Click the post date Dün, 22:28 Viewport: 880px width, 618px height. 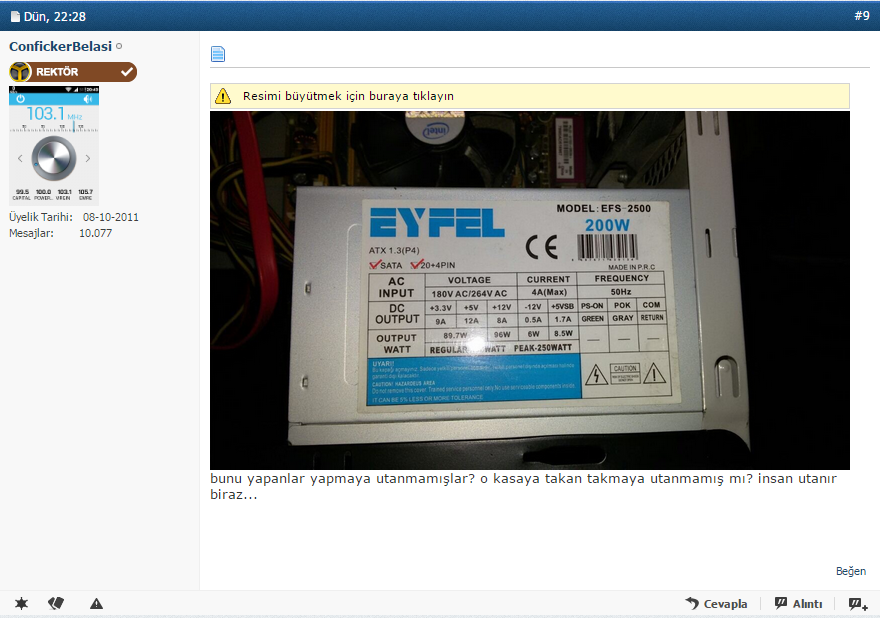[54, 17]
